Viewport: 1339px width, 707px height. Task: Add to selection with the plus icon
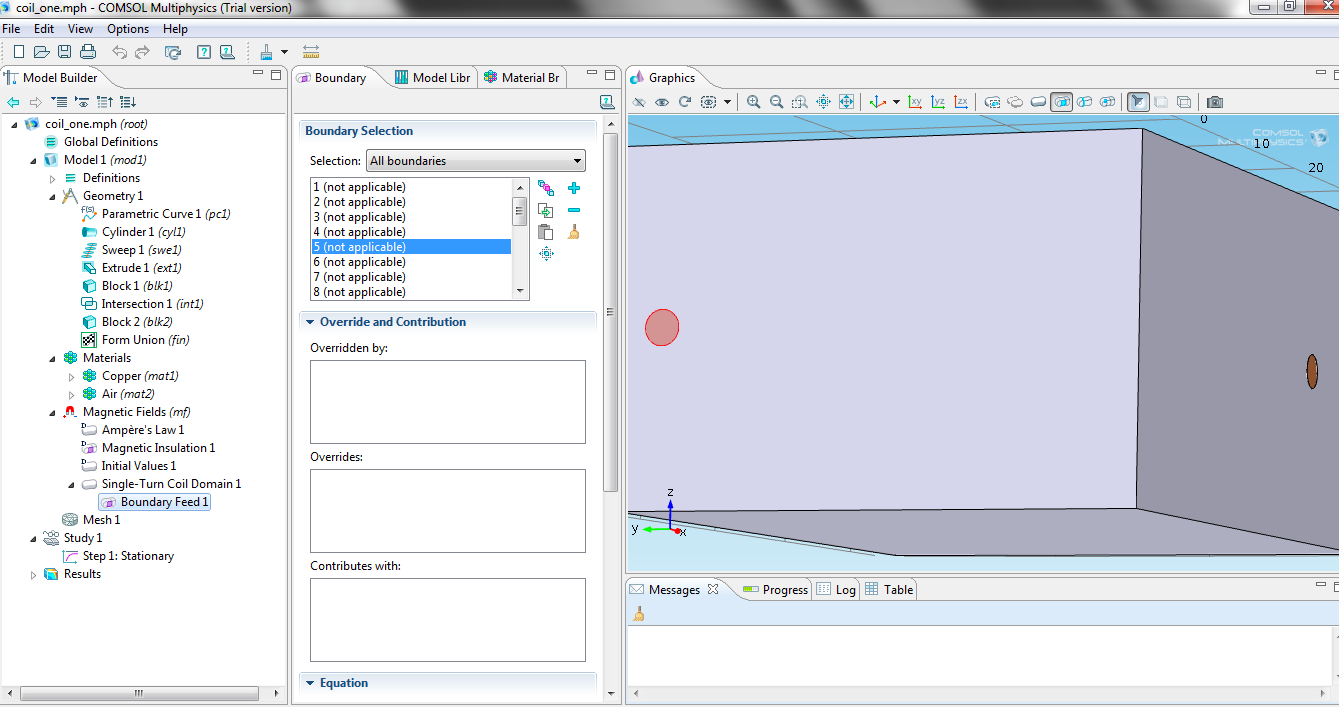[574, 188]
